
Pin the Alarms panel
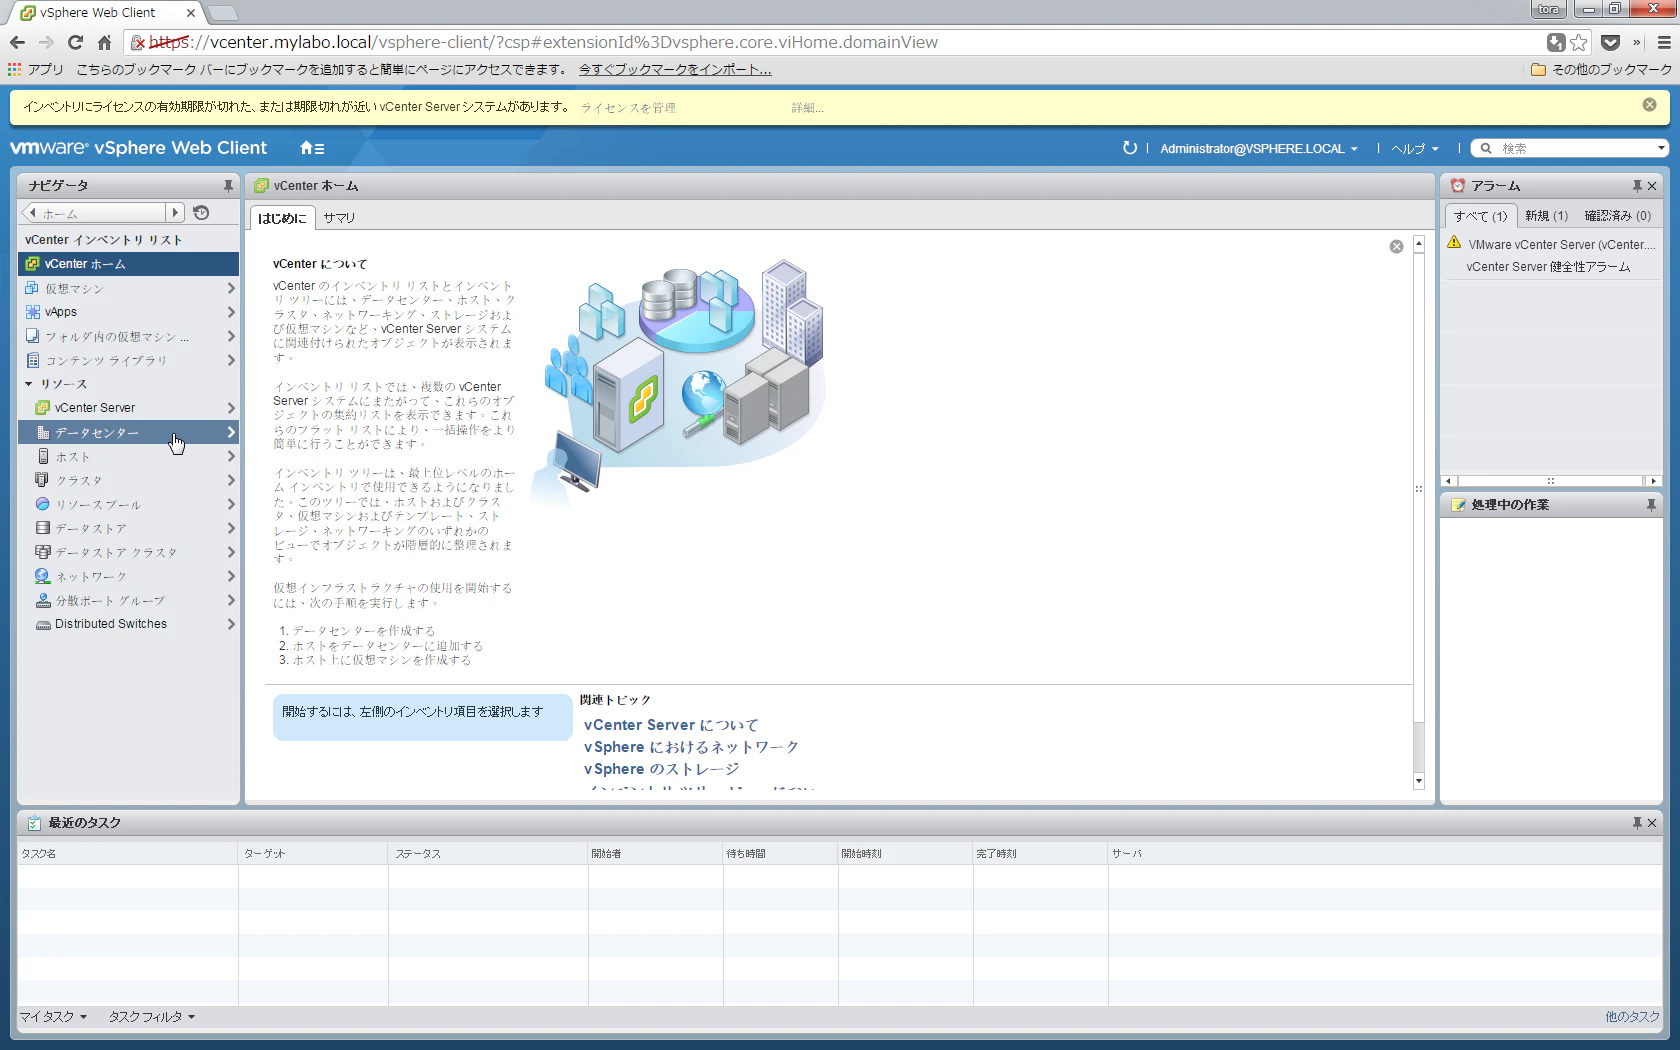[1637, 186]
